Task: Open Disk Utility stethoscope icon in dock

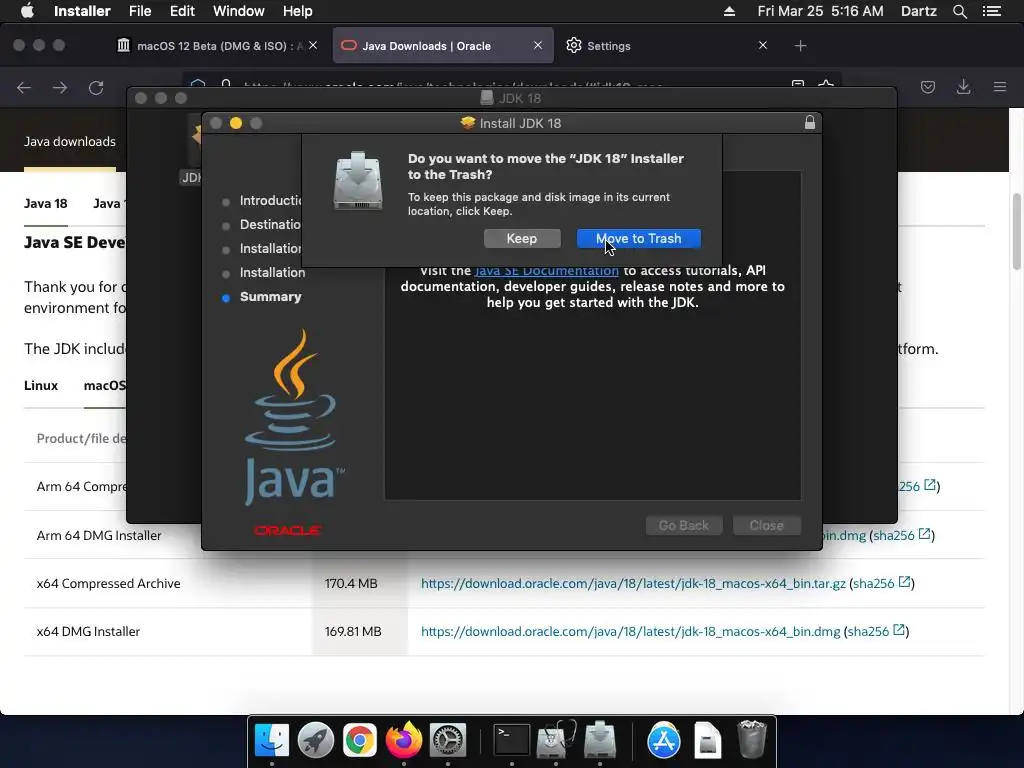Action: 556,741
